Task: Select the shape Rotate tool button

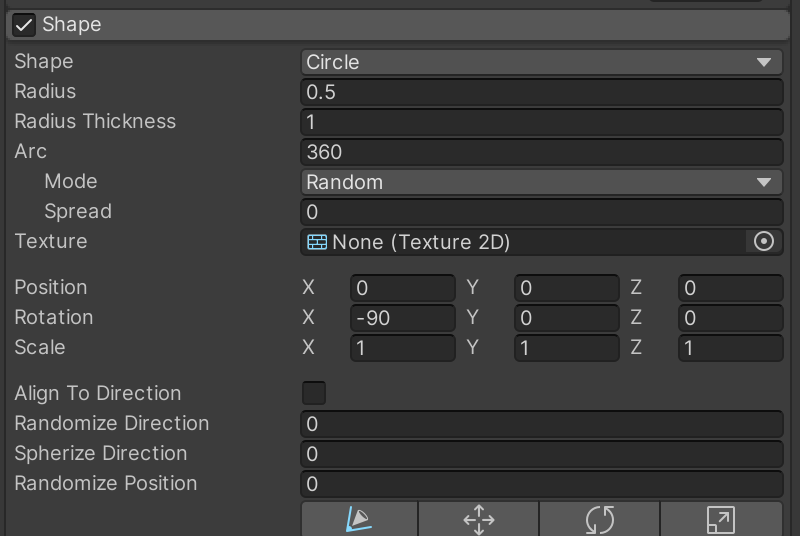Action: 599,519
